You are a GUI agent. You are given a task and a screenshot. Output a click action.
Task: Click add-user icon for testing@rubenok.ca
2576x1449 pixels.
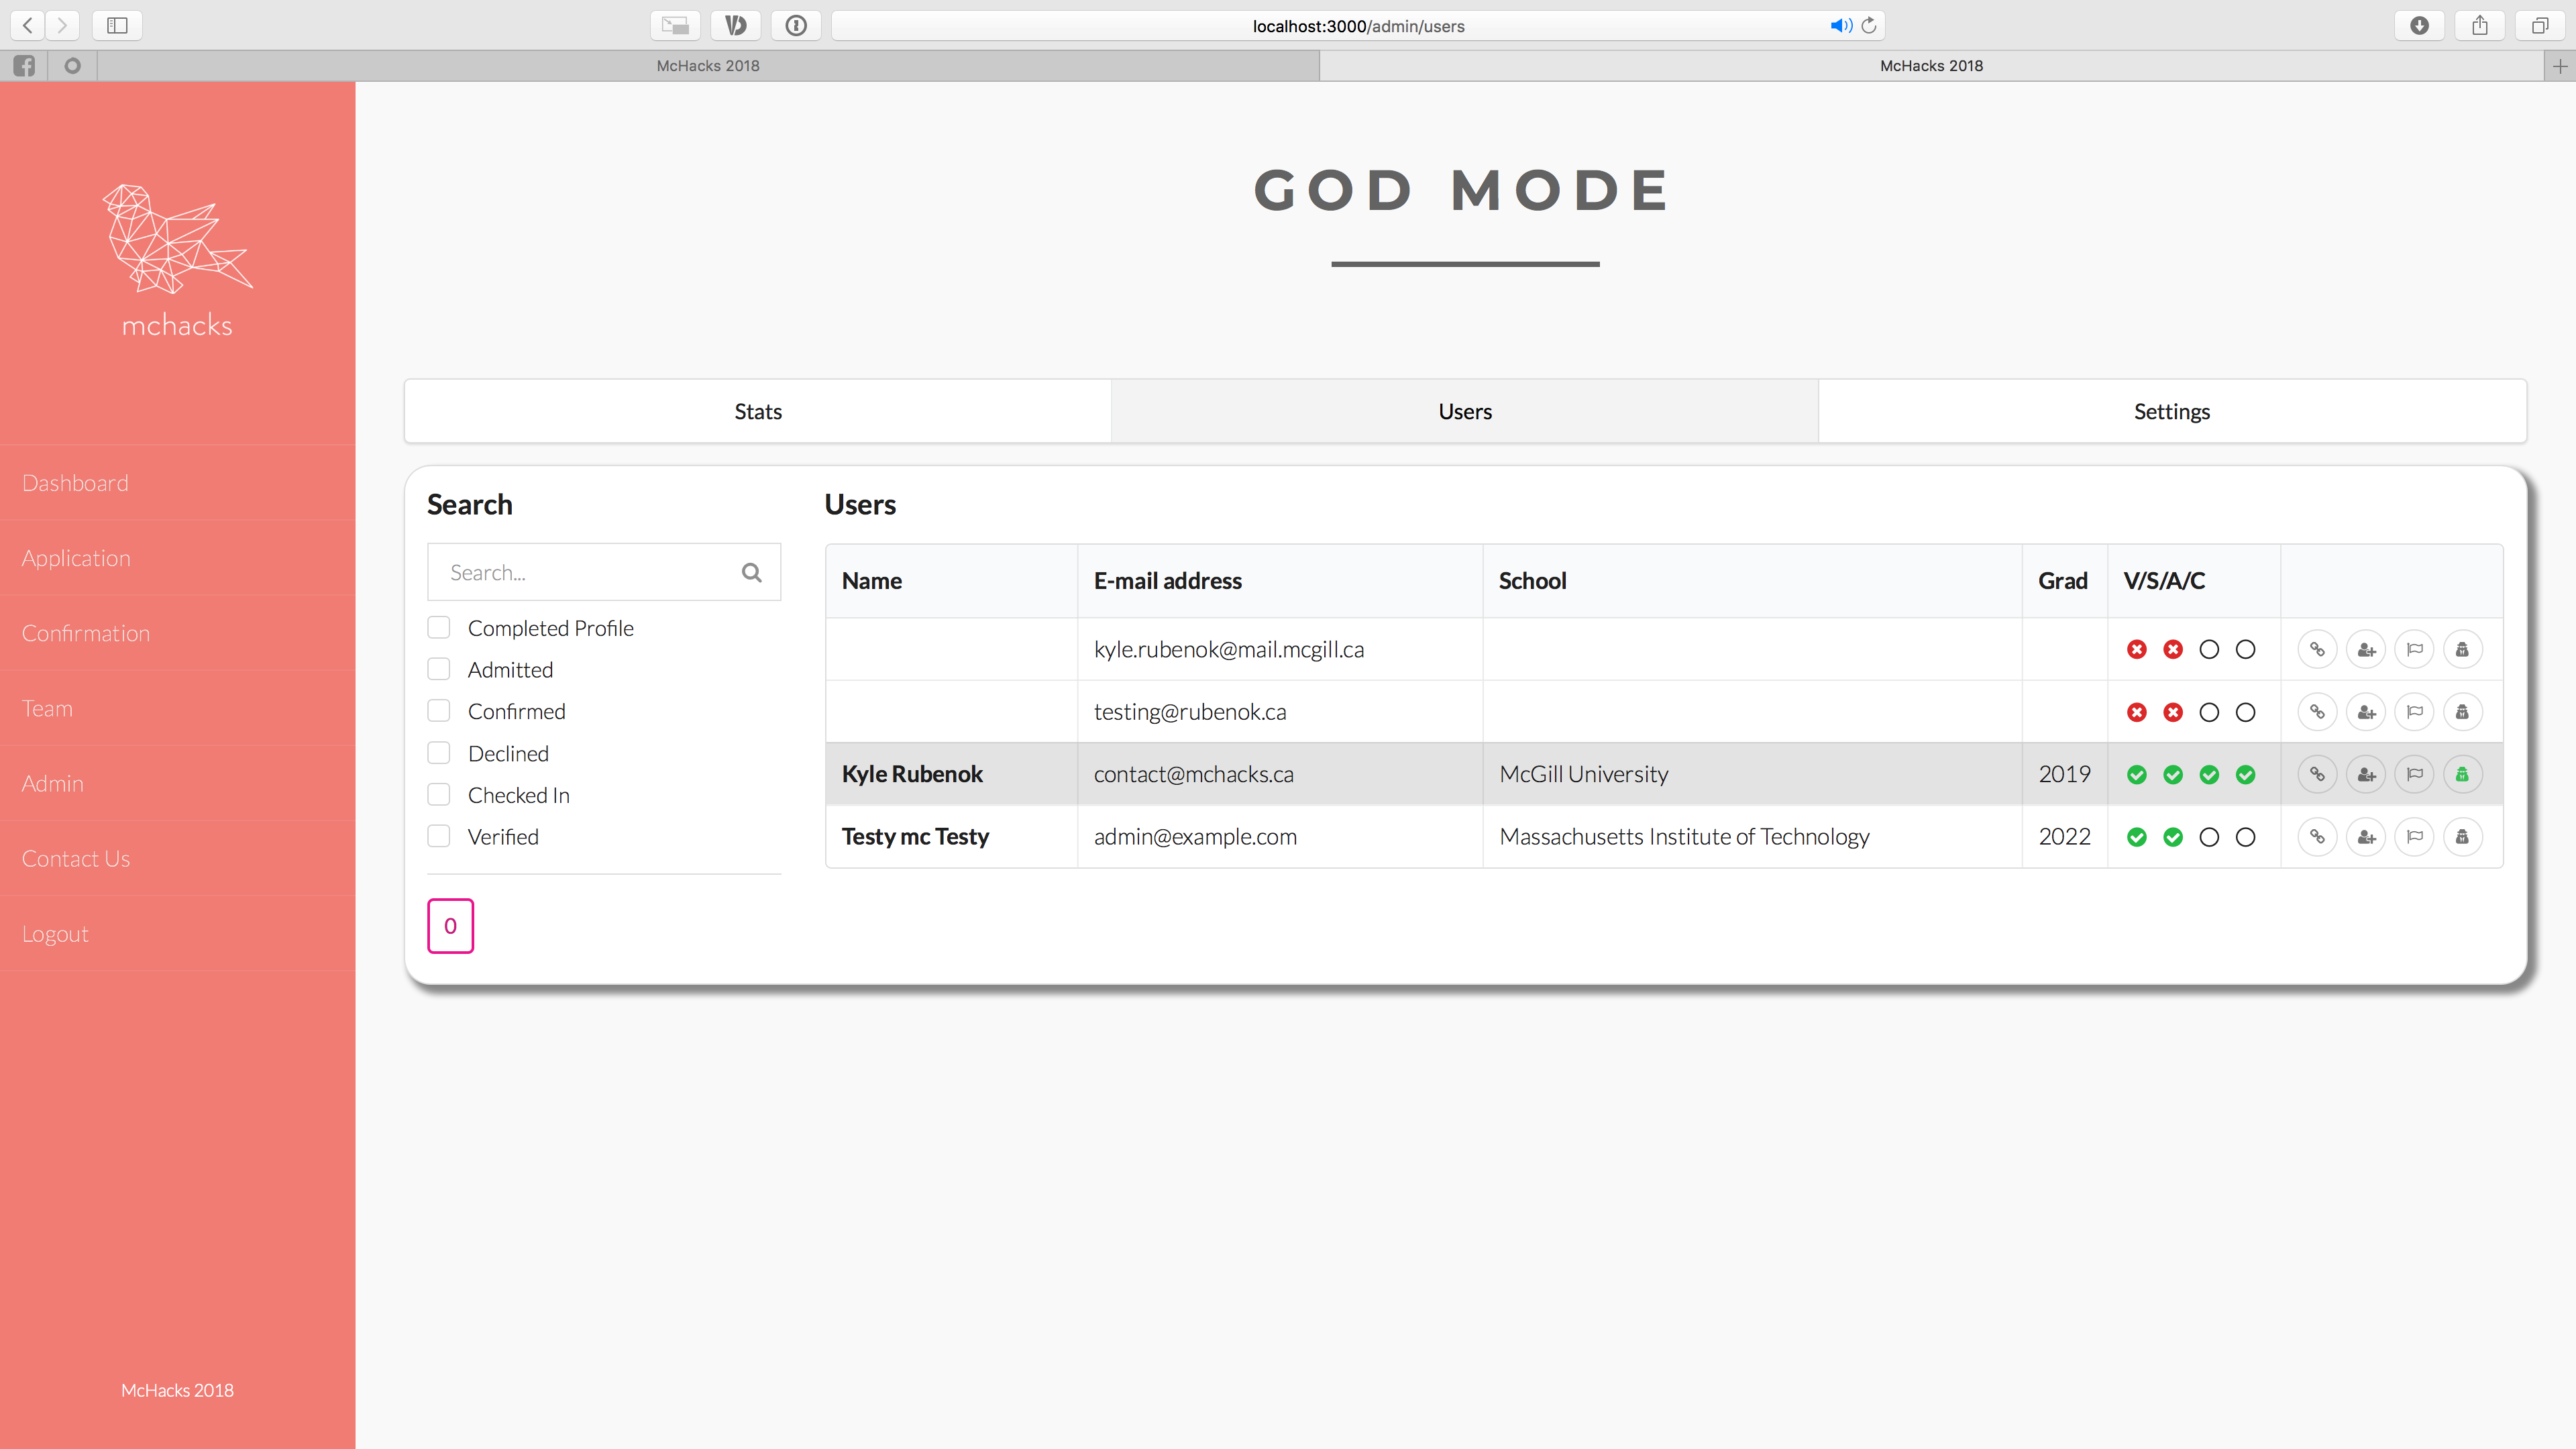point(2366,712)
